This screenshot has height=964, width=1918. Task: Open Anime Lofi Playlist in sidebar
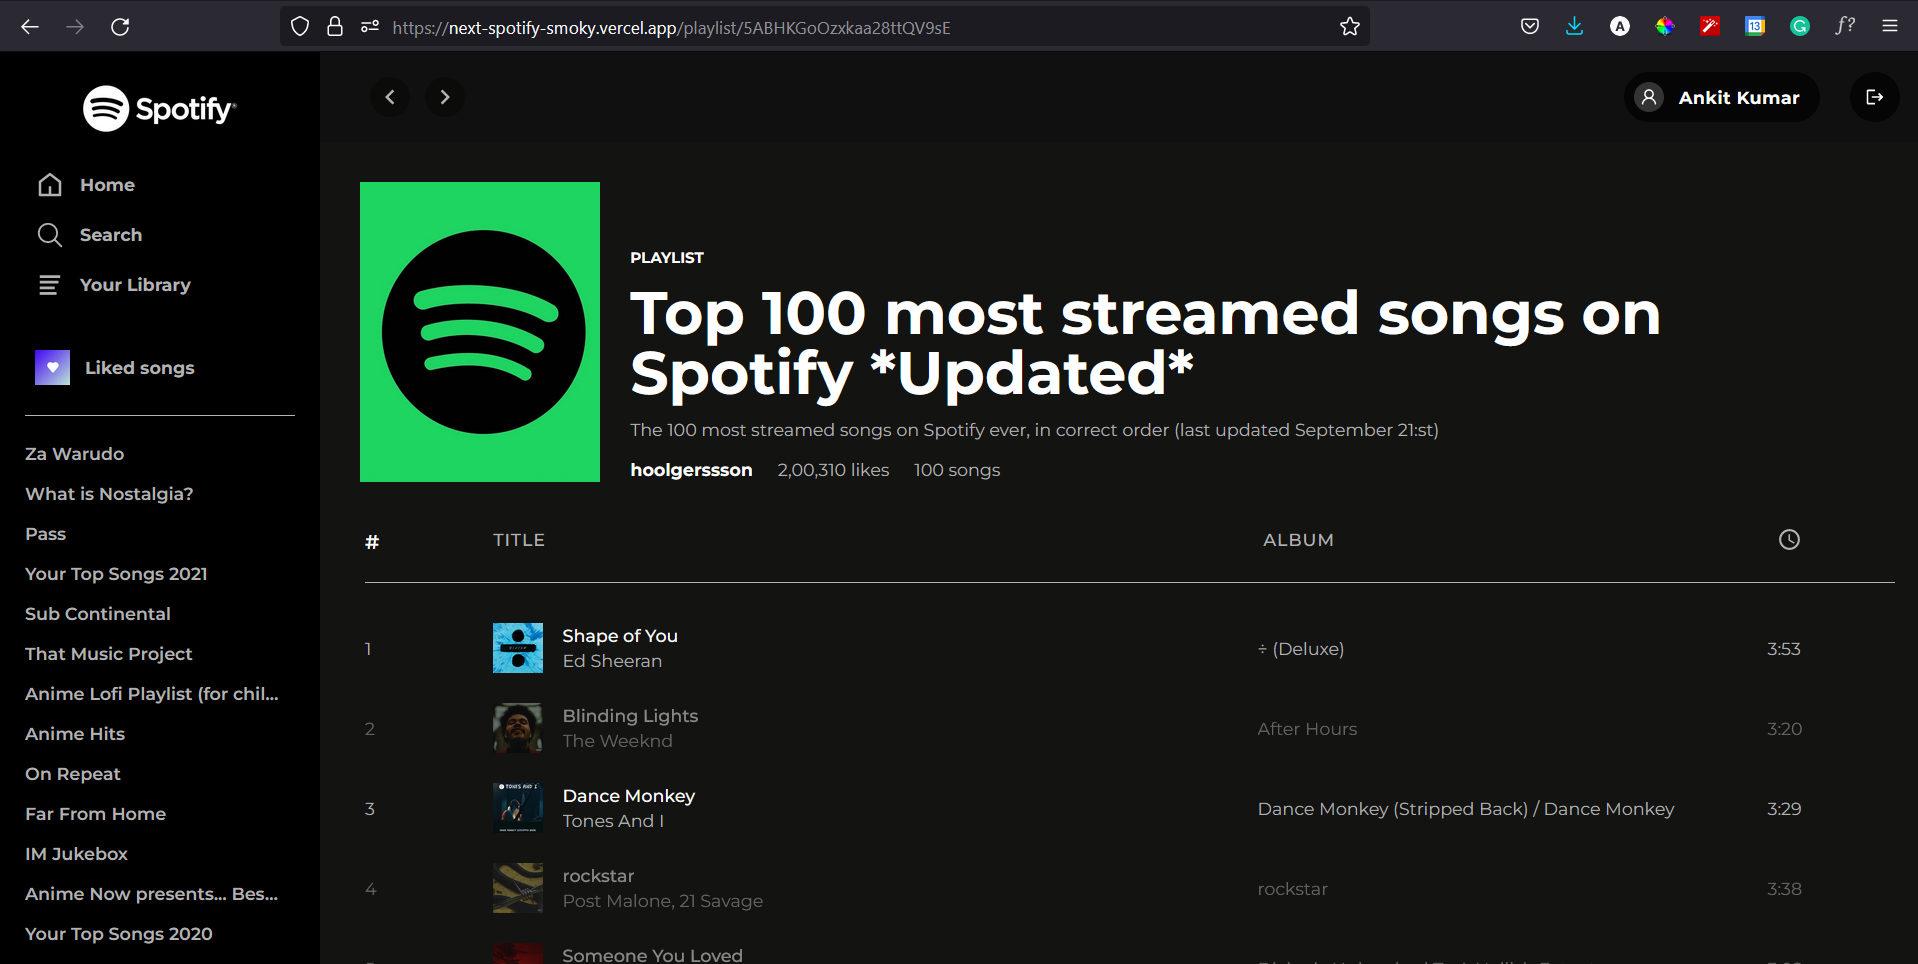click(x=152, y=694)
